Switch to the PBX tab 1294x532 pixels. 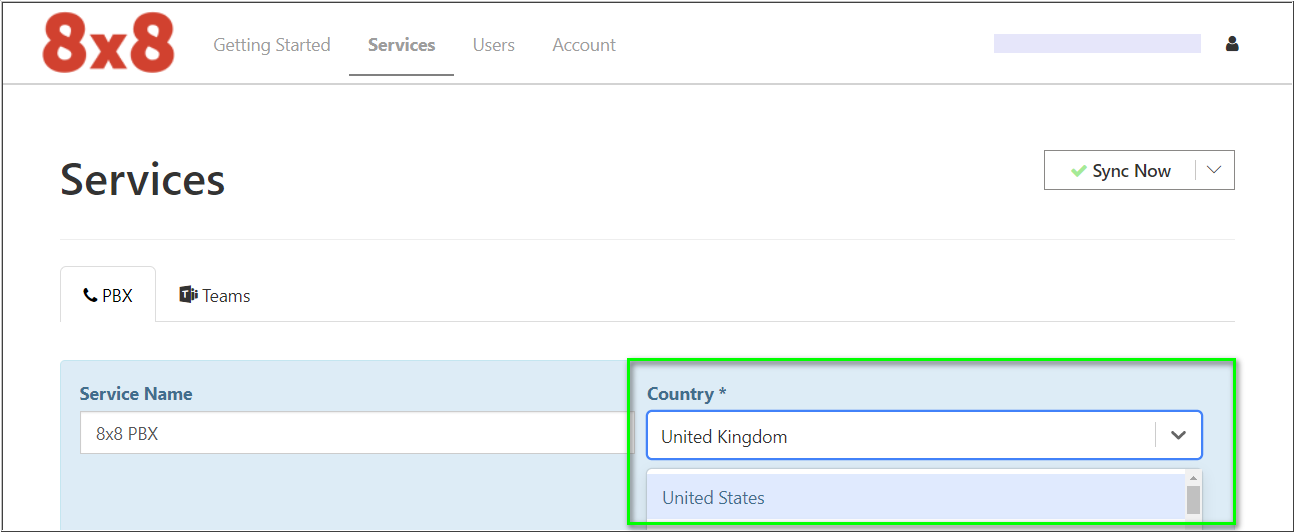click(x=108, y=295)
